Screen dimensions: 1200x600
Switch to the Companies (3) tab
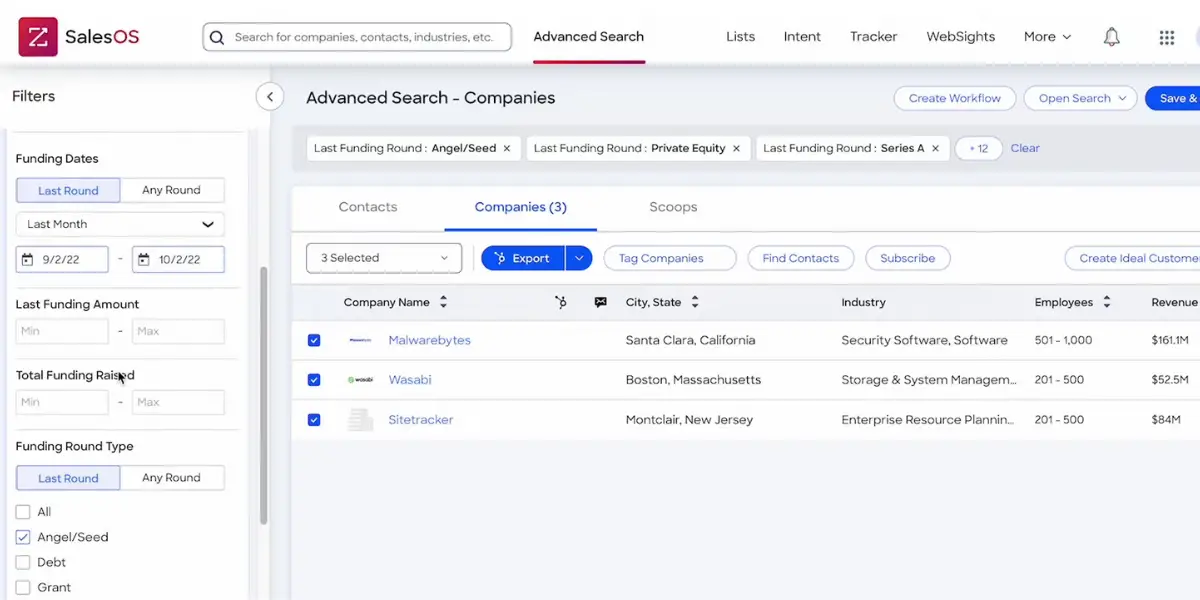521,207
